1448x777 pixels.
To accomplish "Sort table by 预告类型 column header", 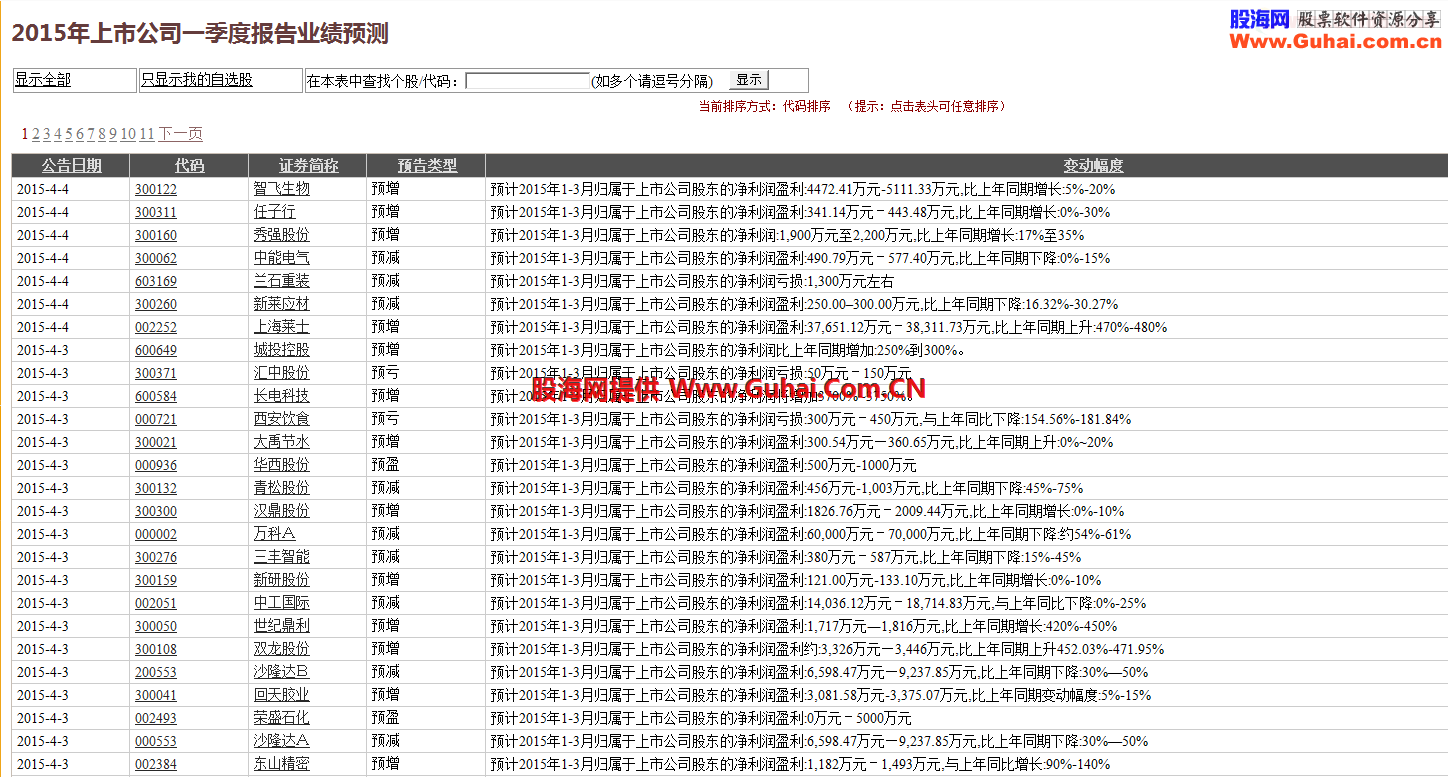I will [427, 166].
